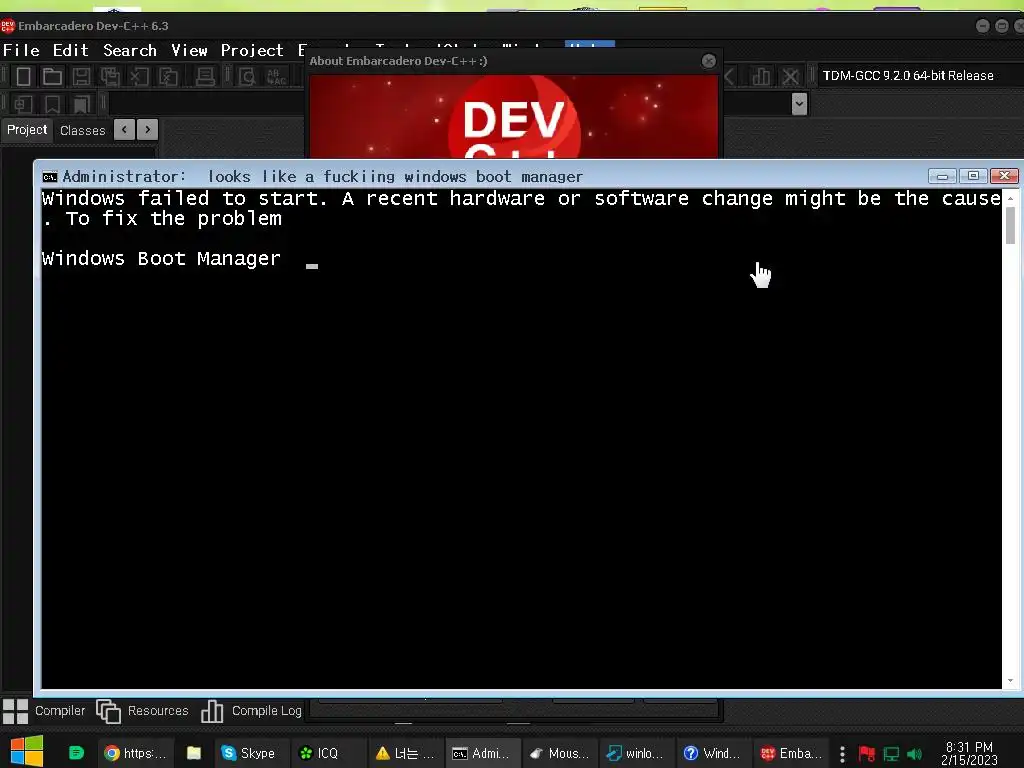Click the back arrow toolbar icon right of About dialog
Image resolution: width=1024 pixels, height=768 pixels.
[730, 76]
